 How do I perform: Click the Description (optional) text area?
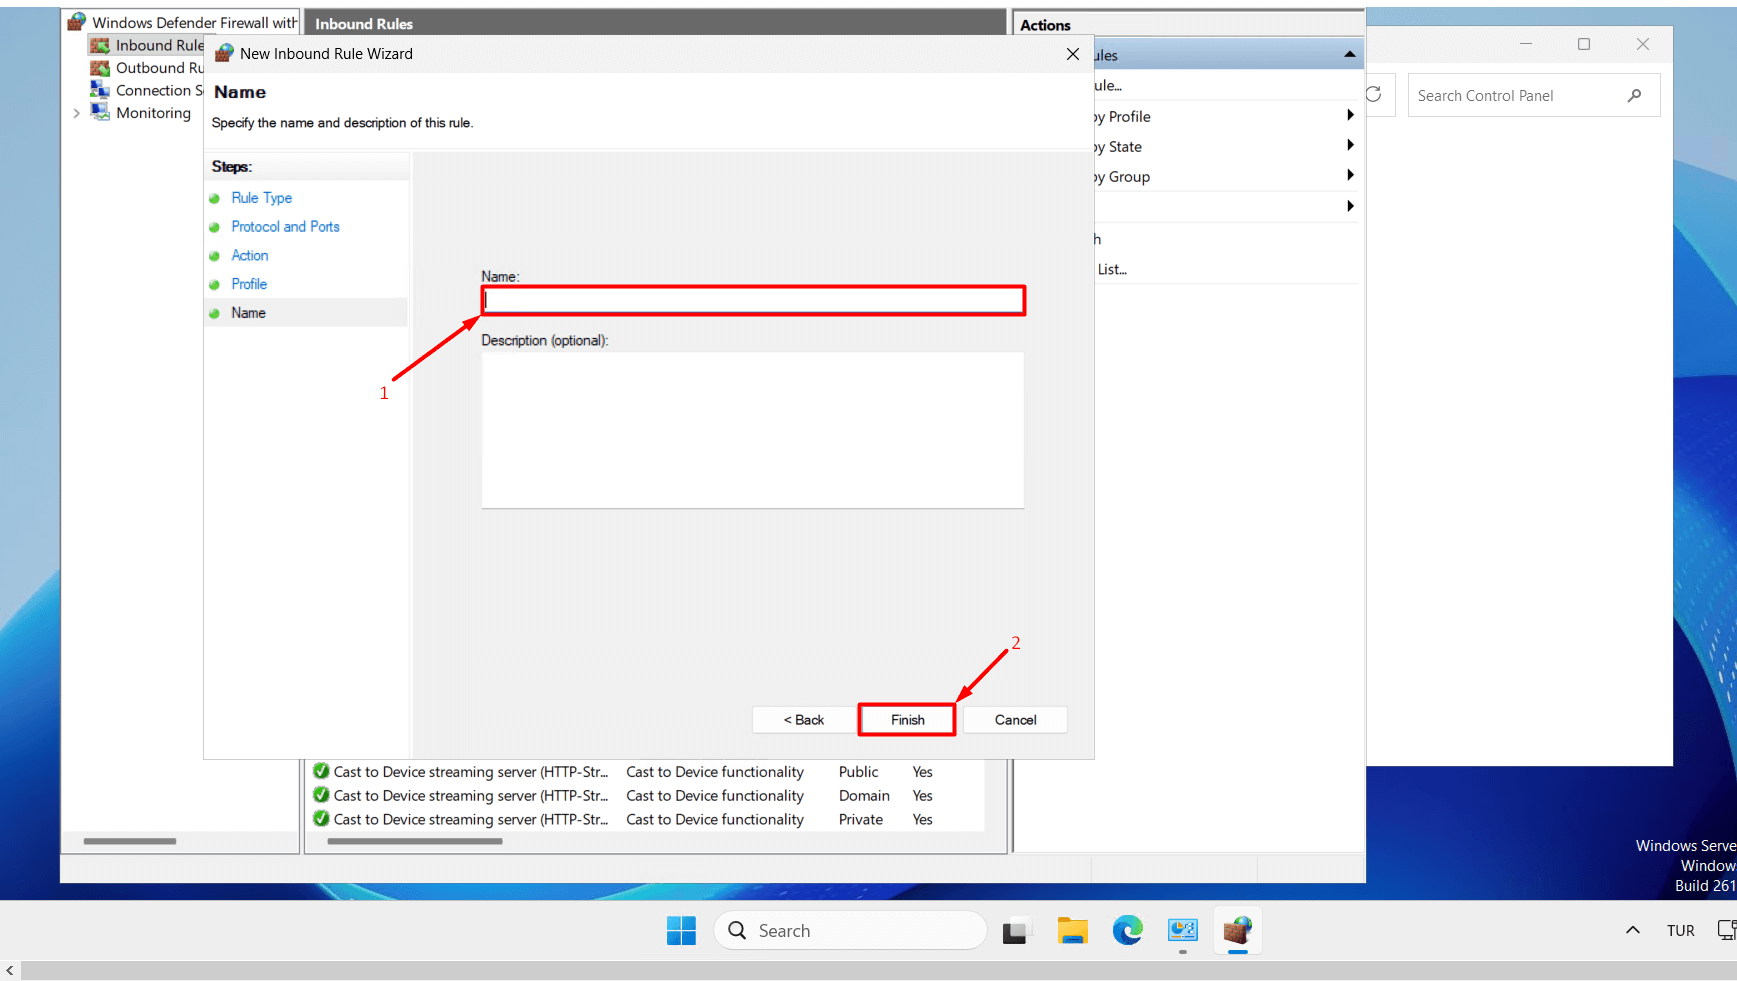[752, 430]
